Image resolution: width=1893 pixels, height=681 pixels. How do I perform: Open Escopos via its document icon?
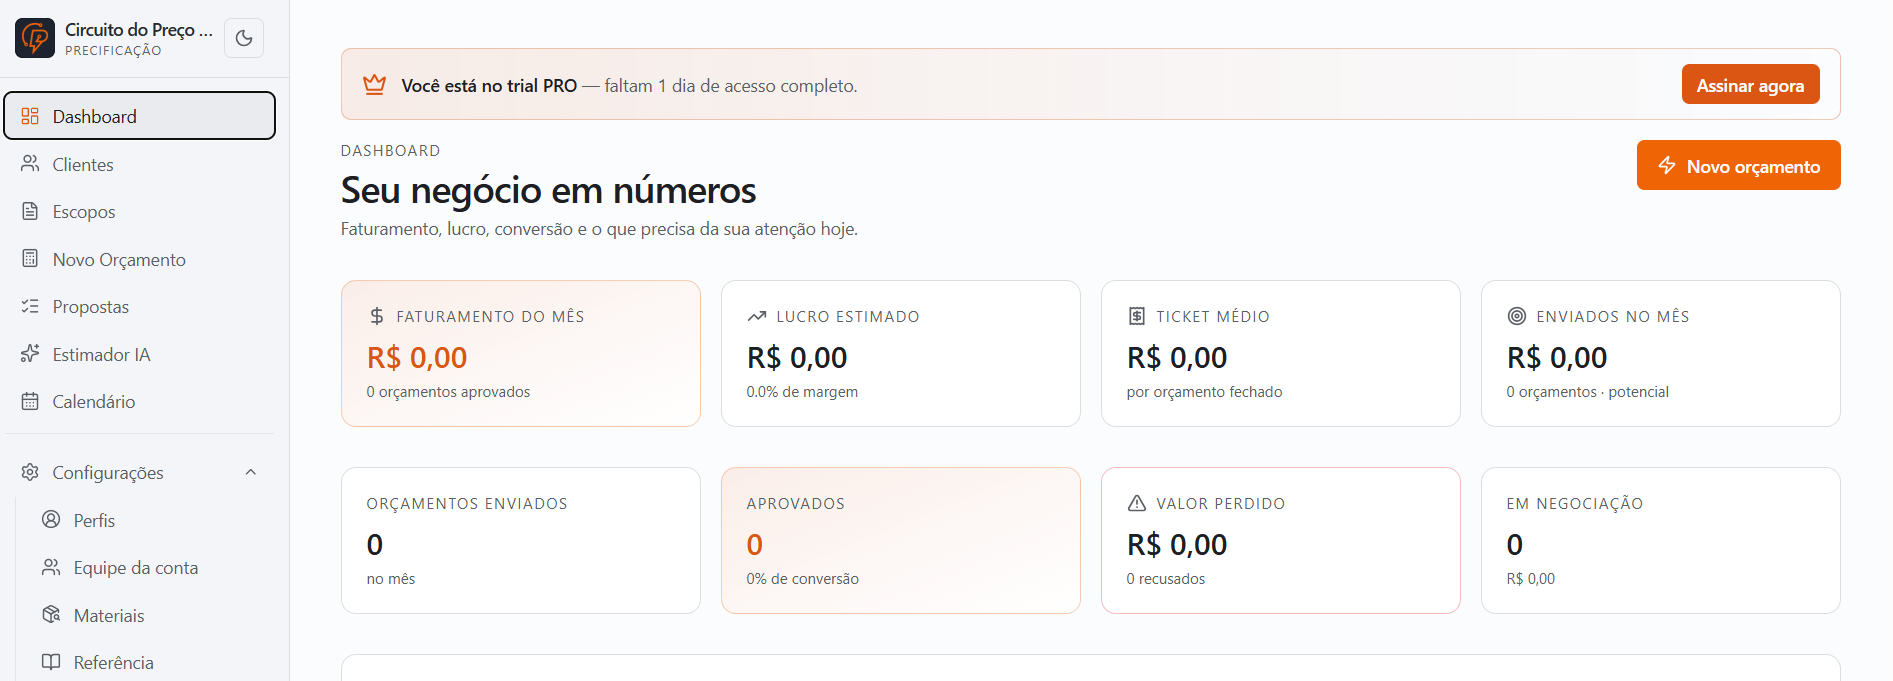click(30, 211)
